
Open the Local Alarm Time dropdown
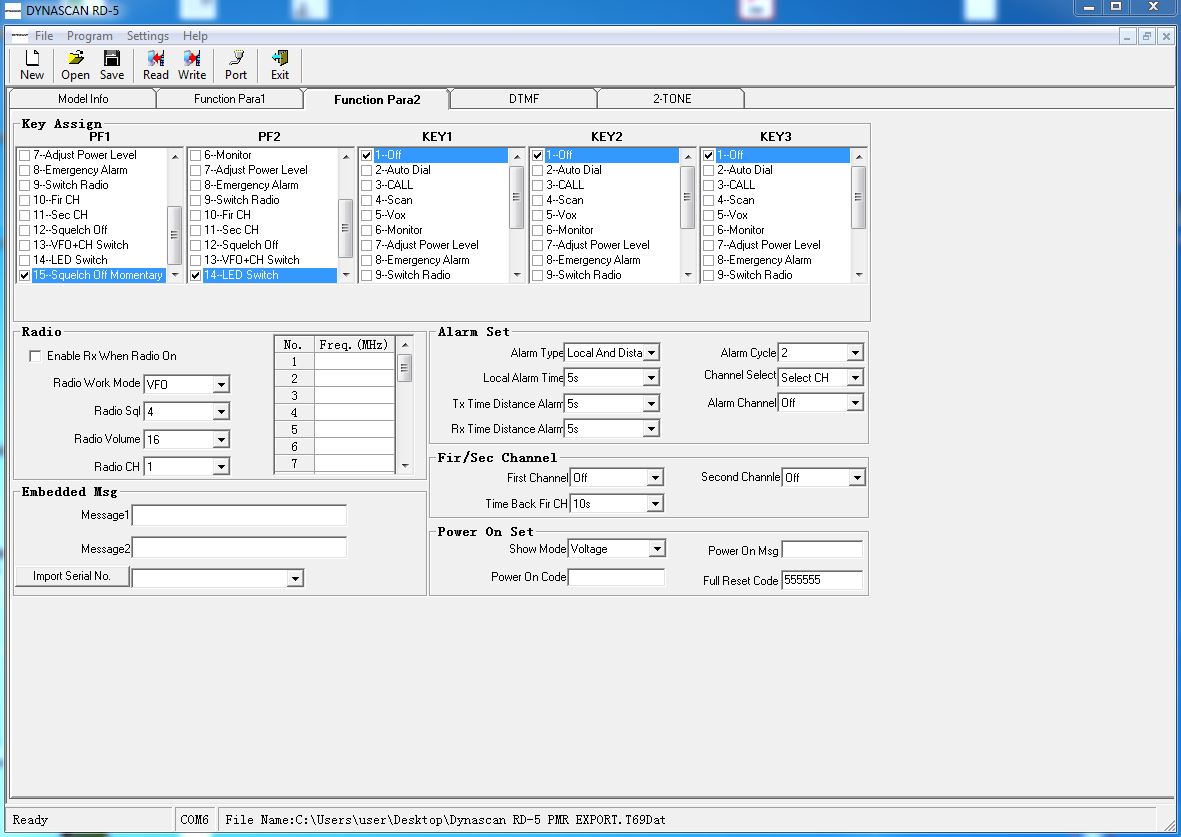coord(652,377)
